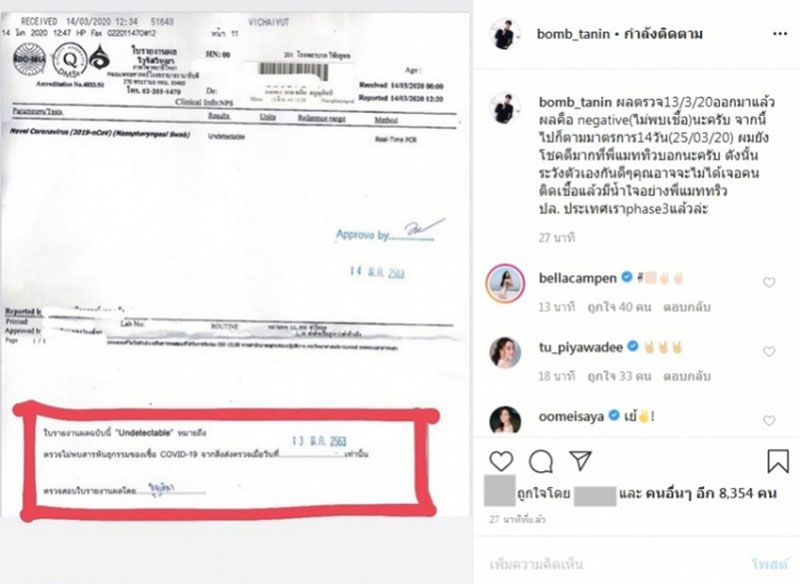Open tu_piyawadee's avatar

505,352
